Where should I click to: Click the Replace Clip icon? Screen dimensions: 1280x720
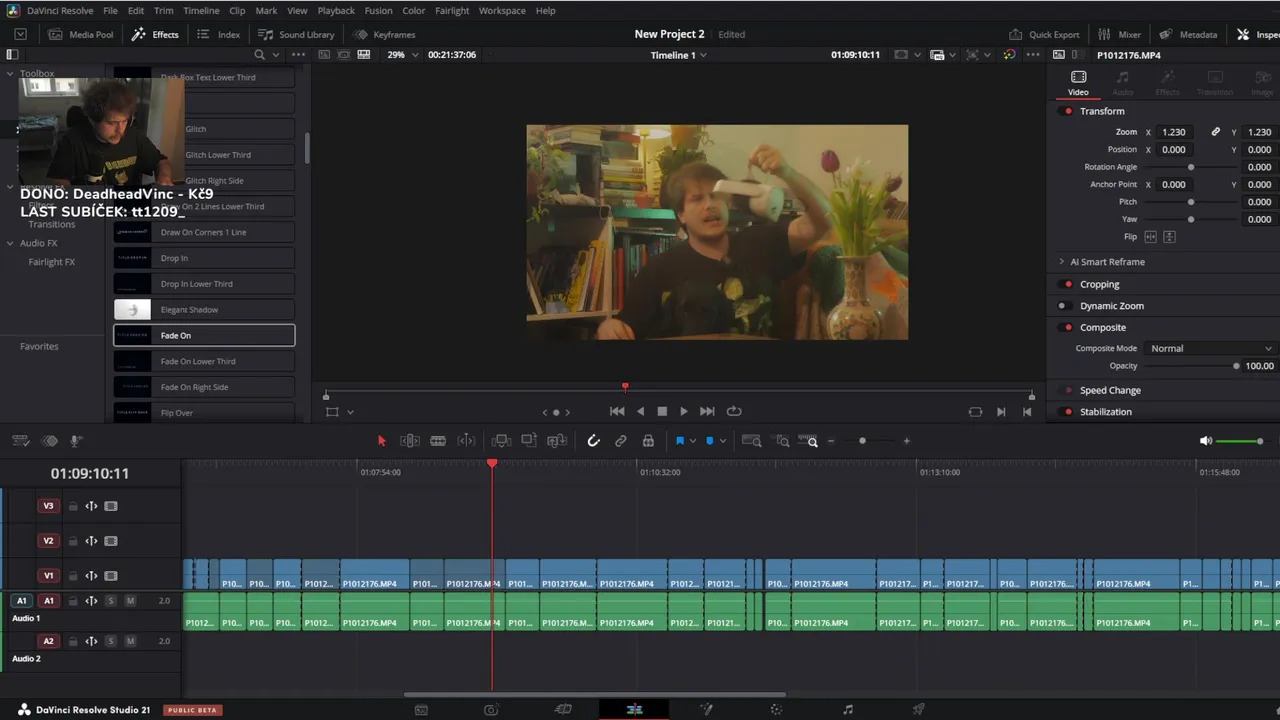click(557, 441)
